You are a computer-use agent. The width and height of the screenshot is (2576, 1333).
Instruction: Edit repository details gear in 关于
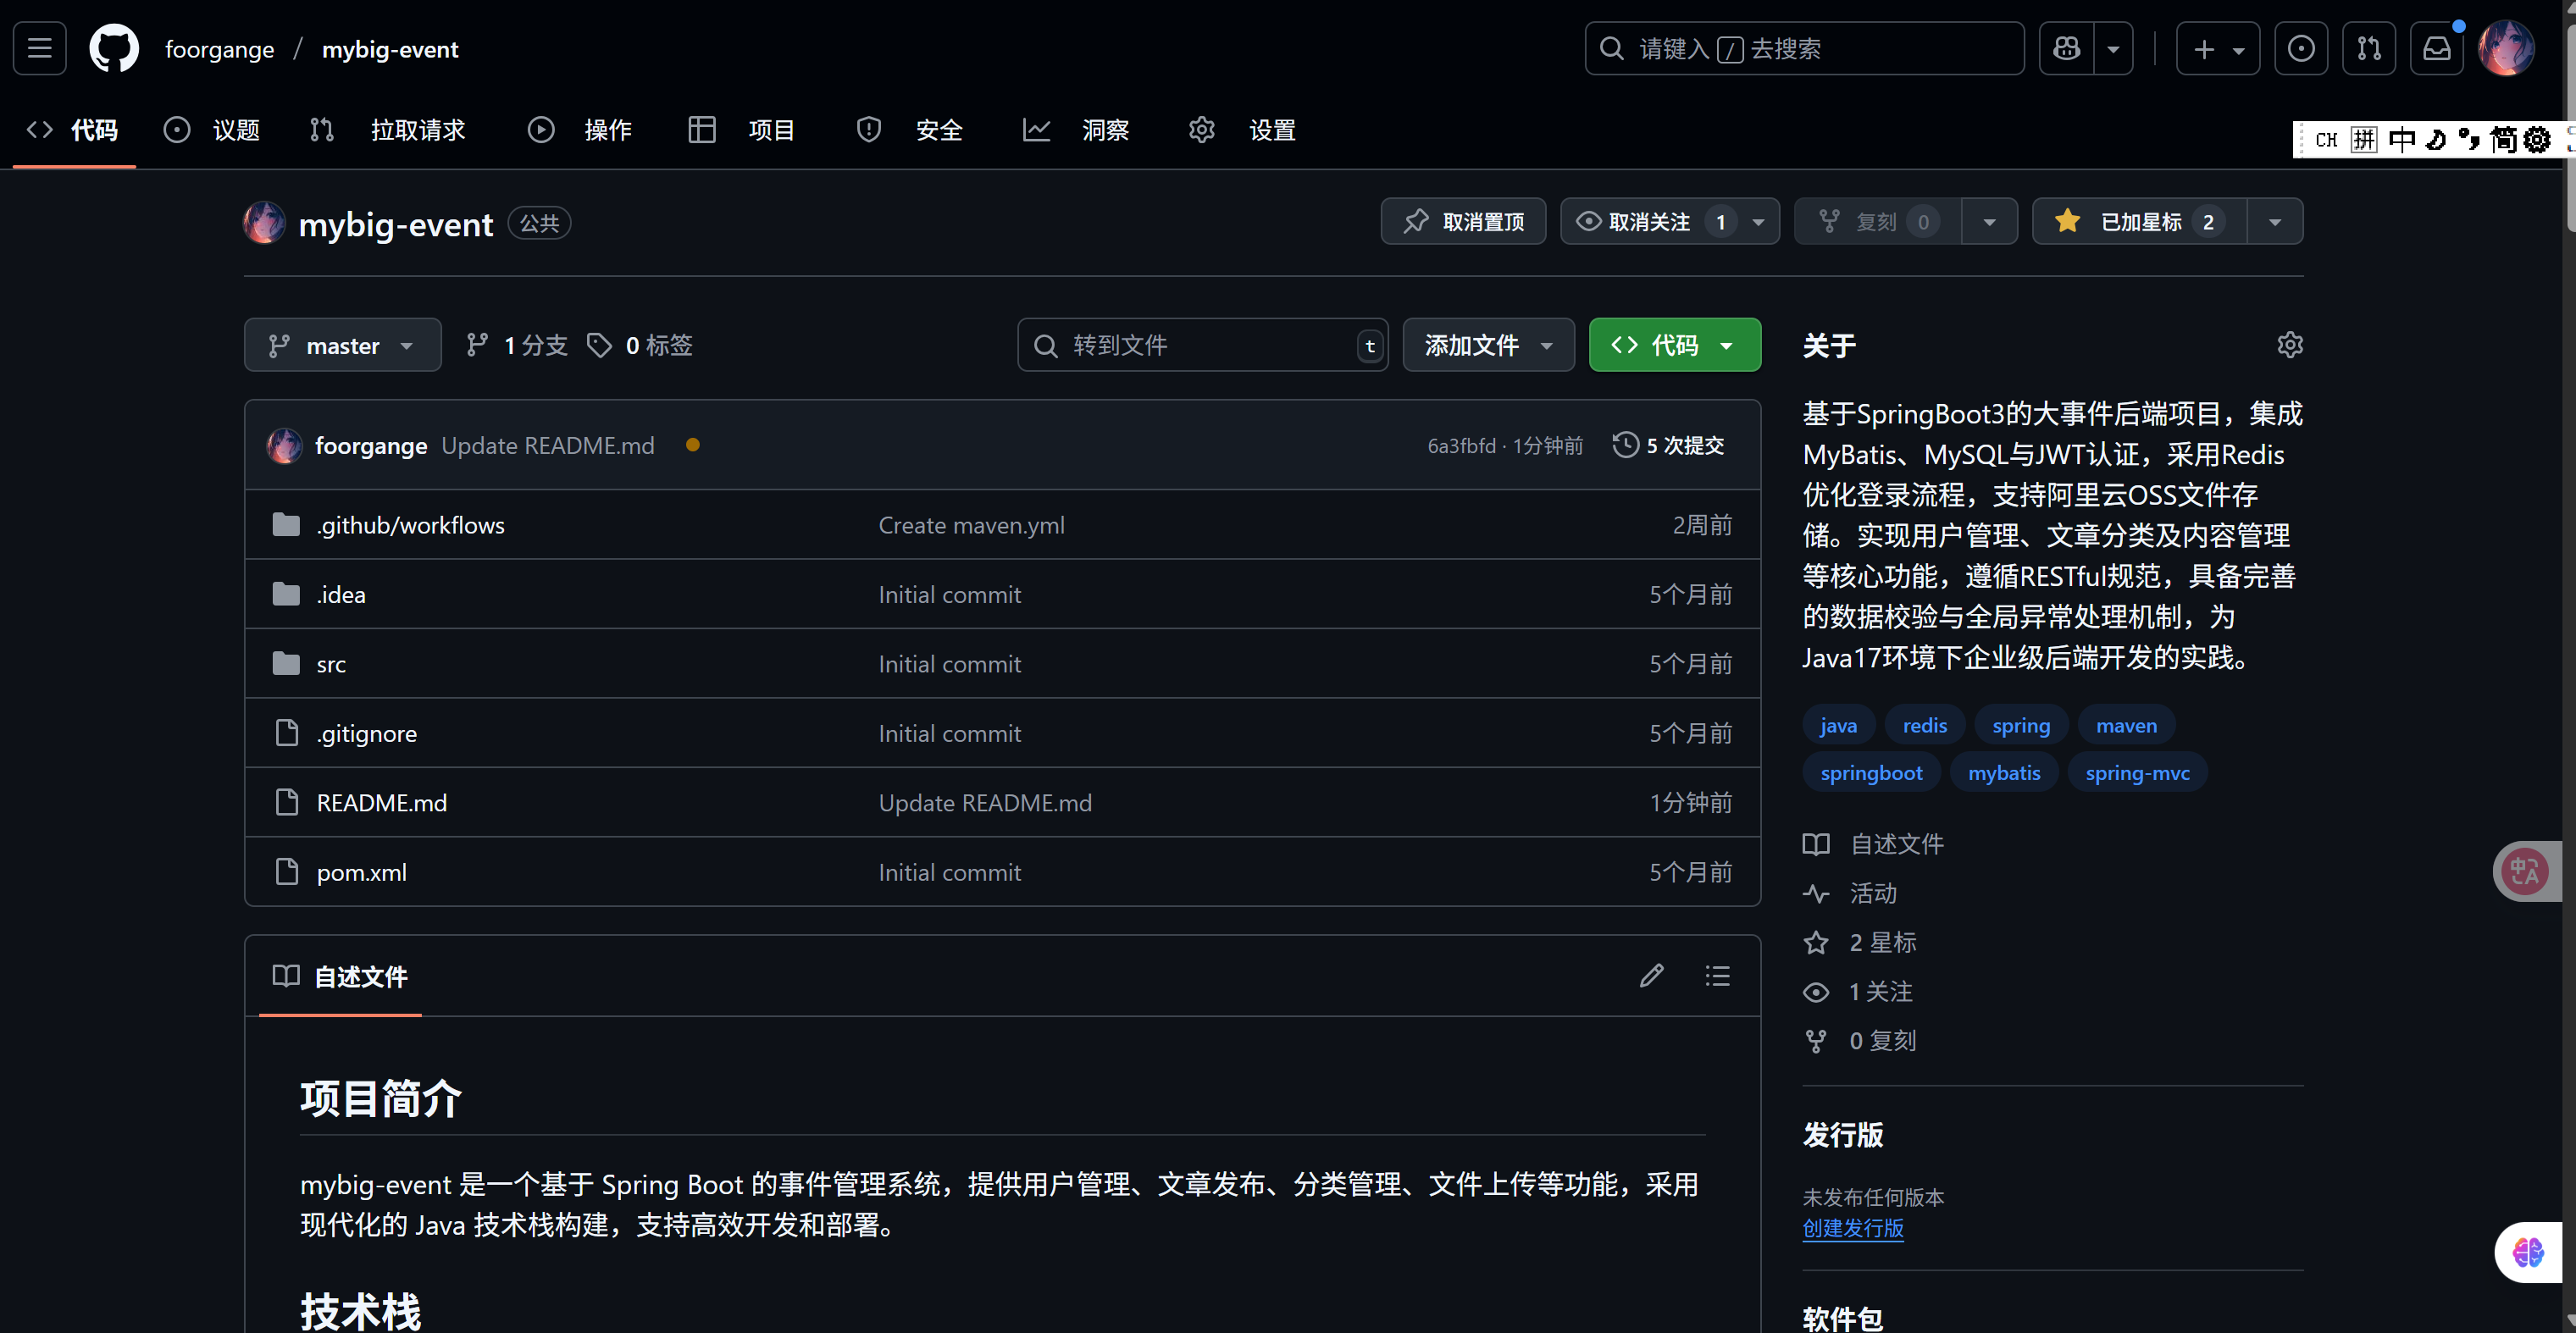2289,345
